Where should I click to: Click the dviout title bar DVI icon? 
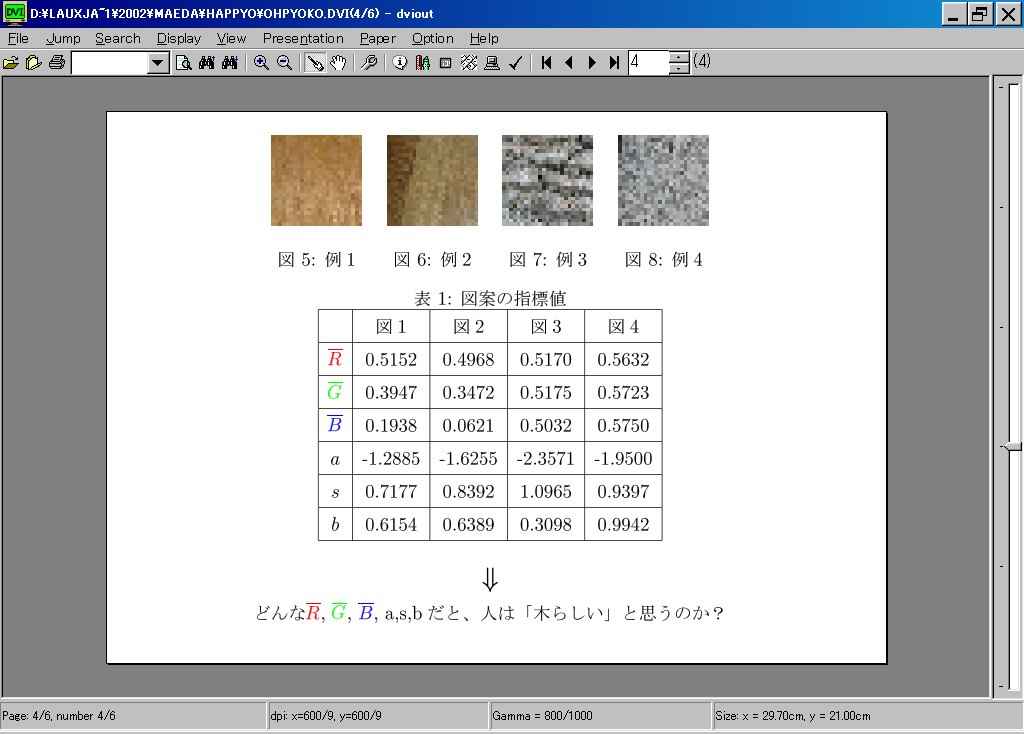(x=14, y=13)
